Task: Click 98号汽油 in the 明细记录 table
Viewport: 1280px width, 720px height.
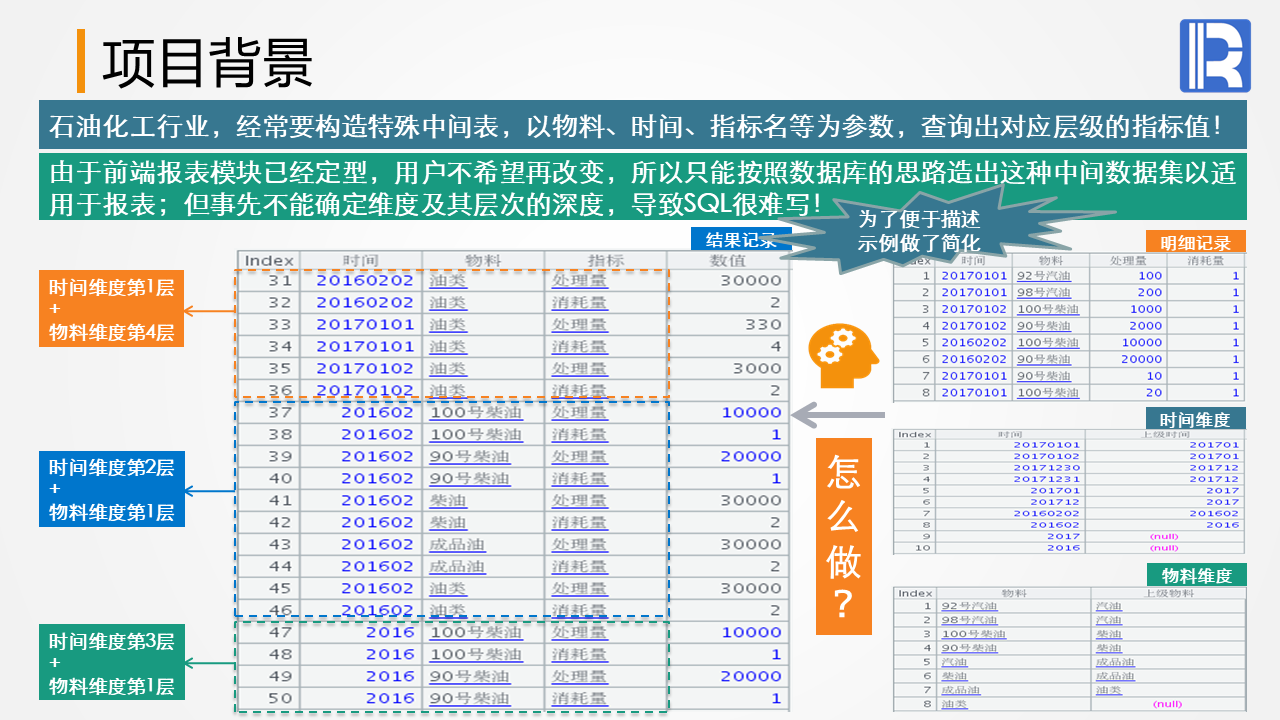Action: coord(1043,293)
